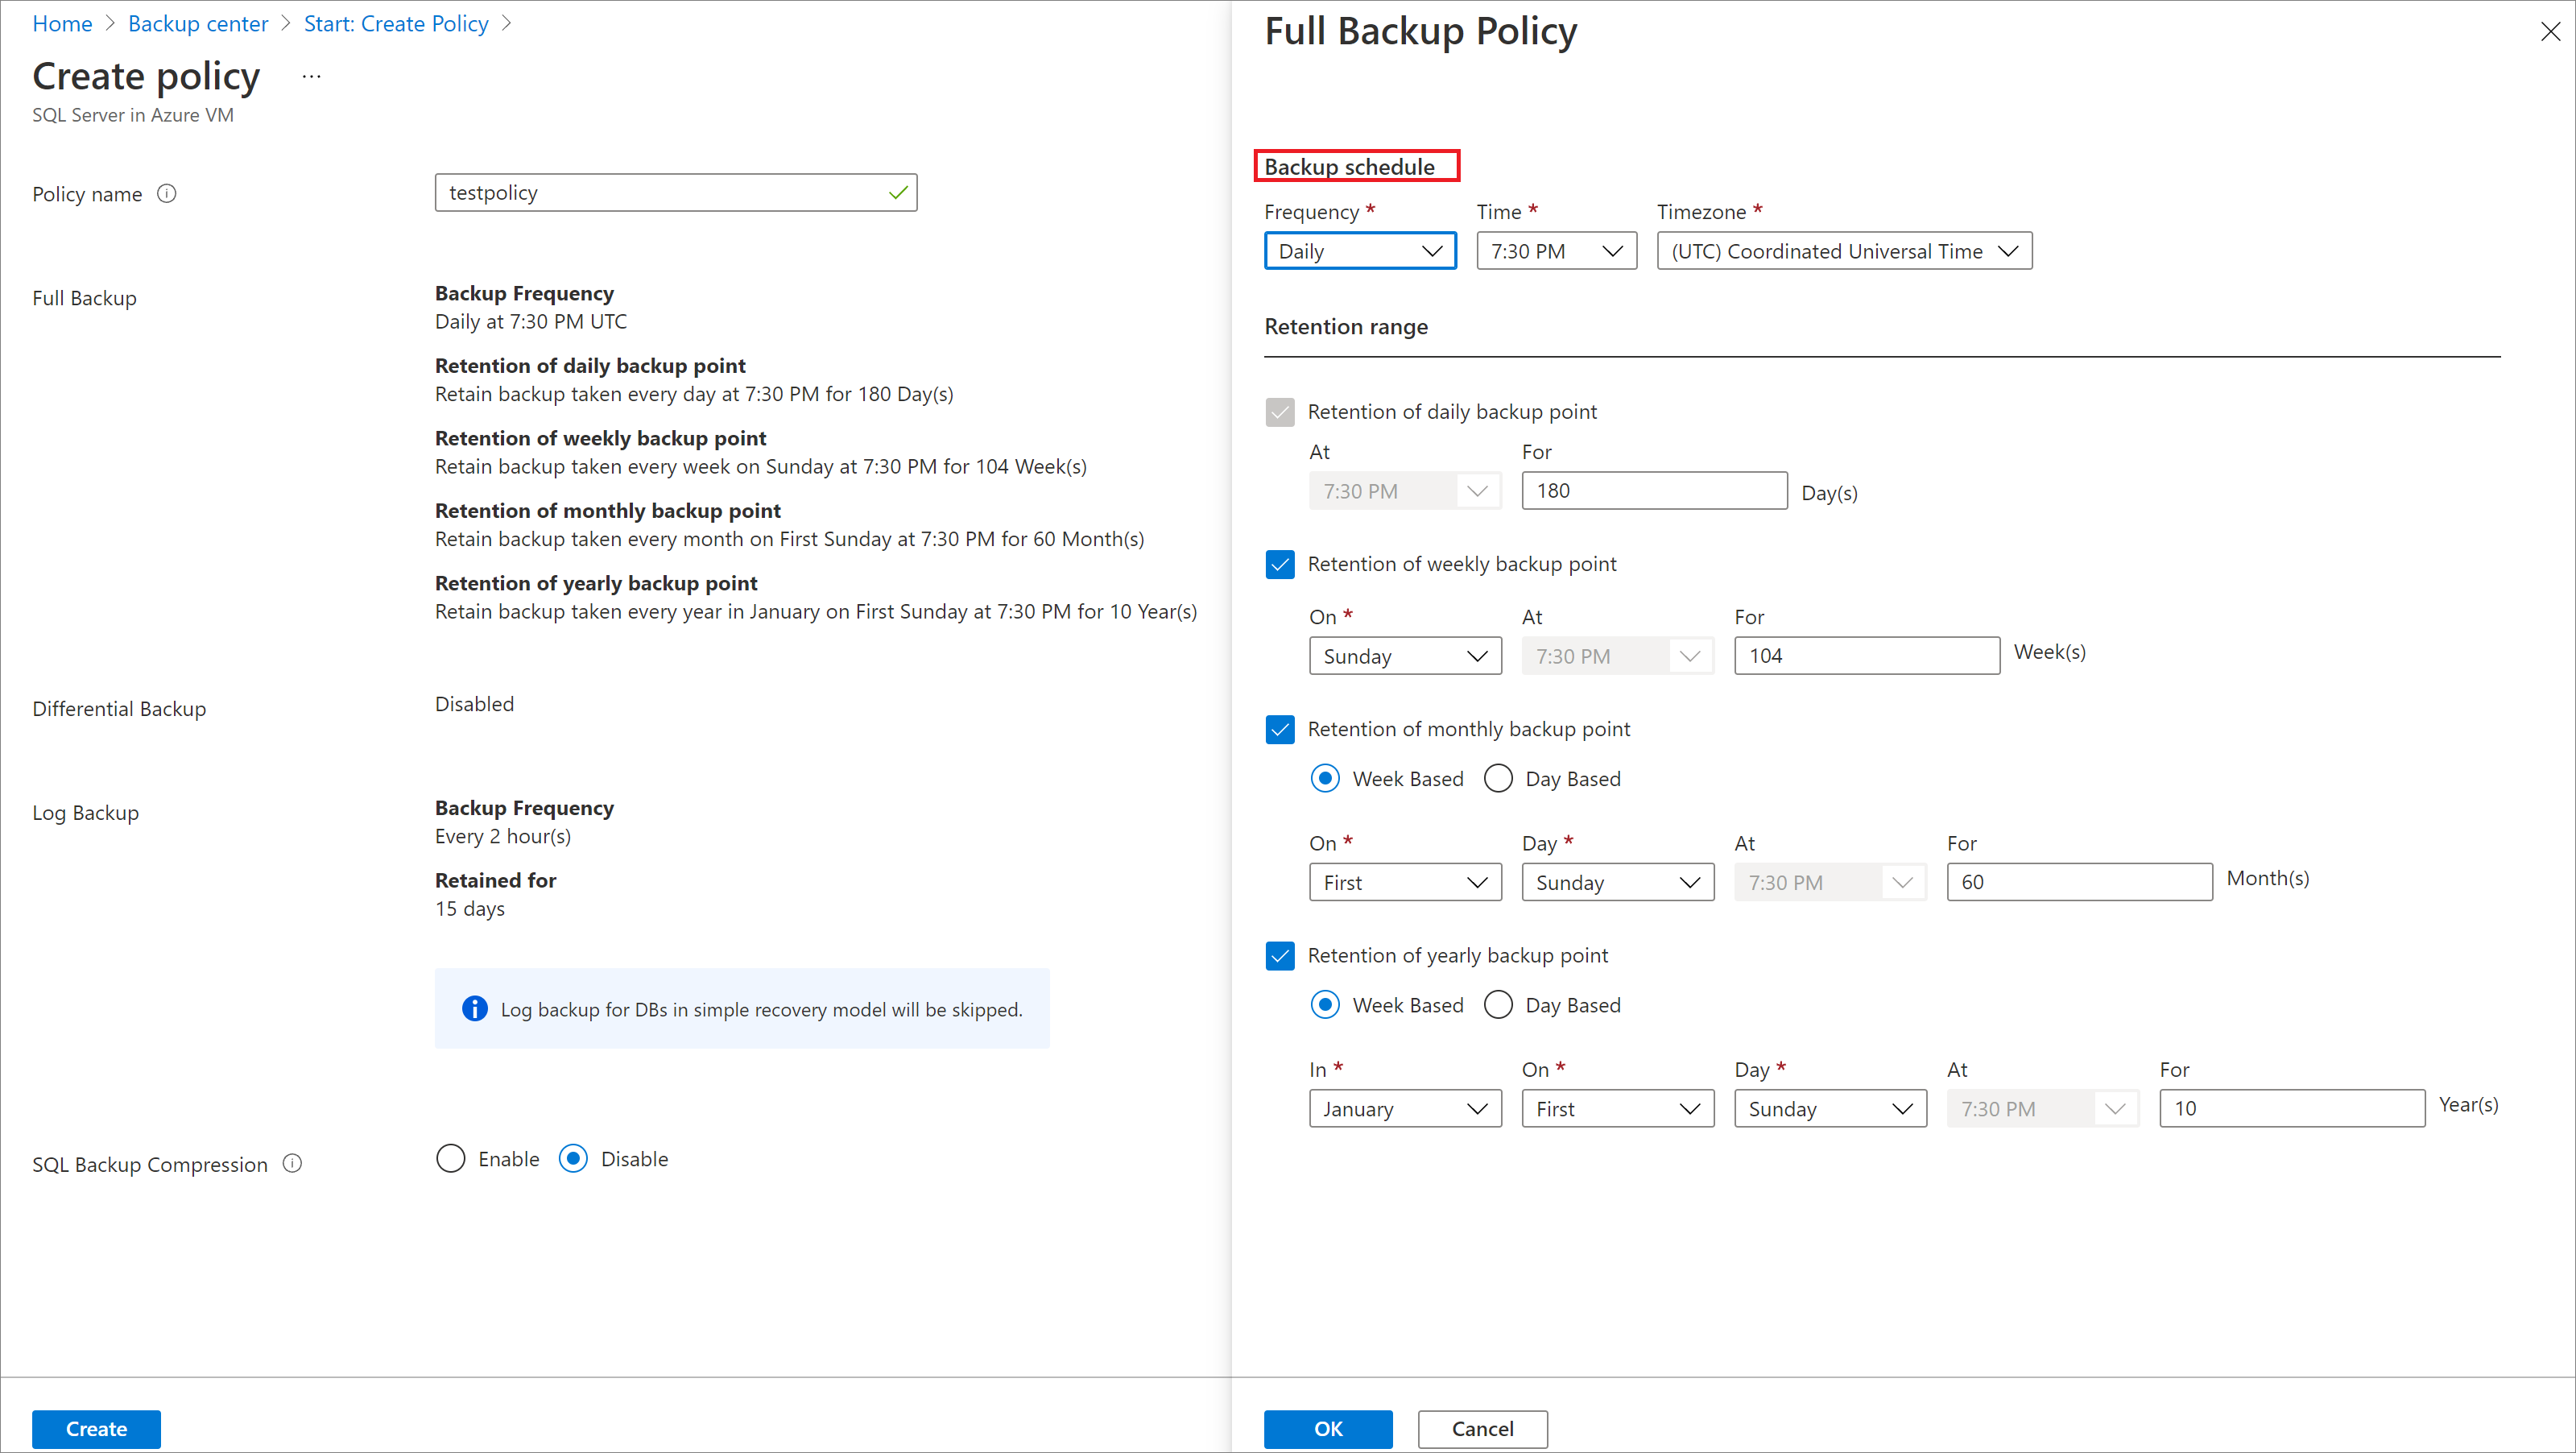Click the Cancel button in Full Backup Policy
Screen dimensions: 2576x1453
pos(1482,1428)
